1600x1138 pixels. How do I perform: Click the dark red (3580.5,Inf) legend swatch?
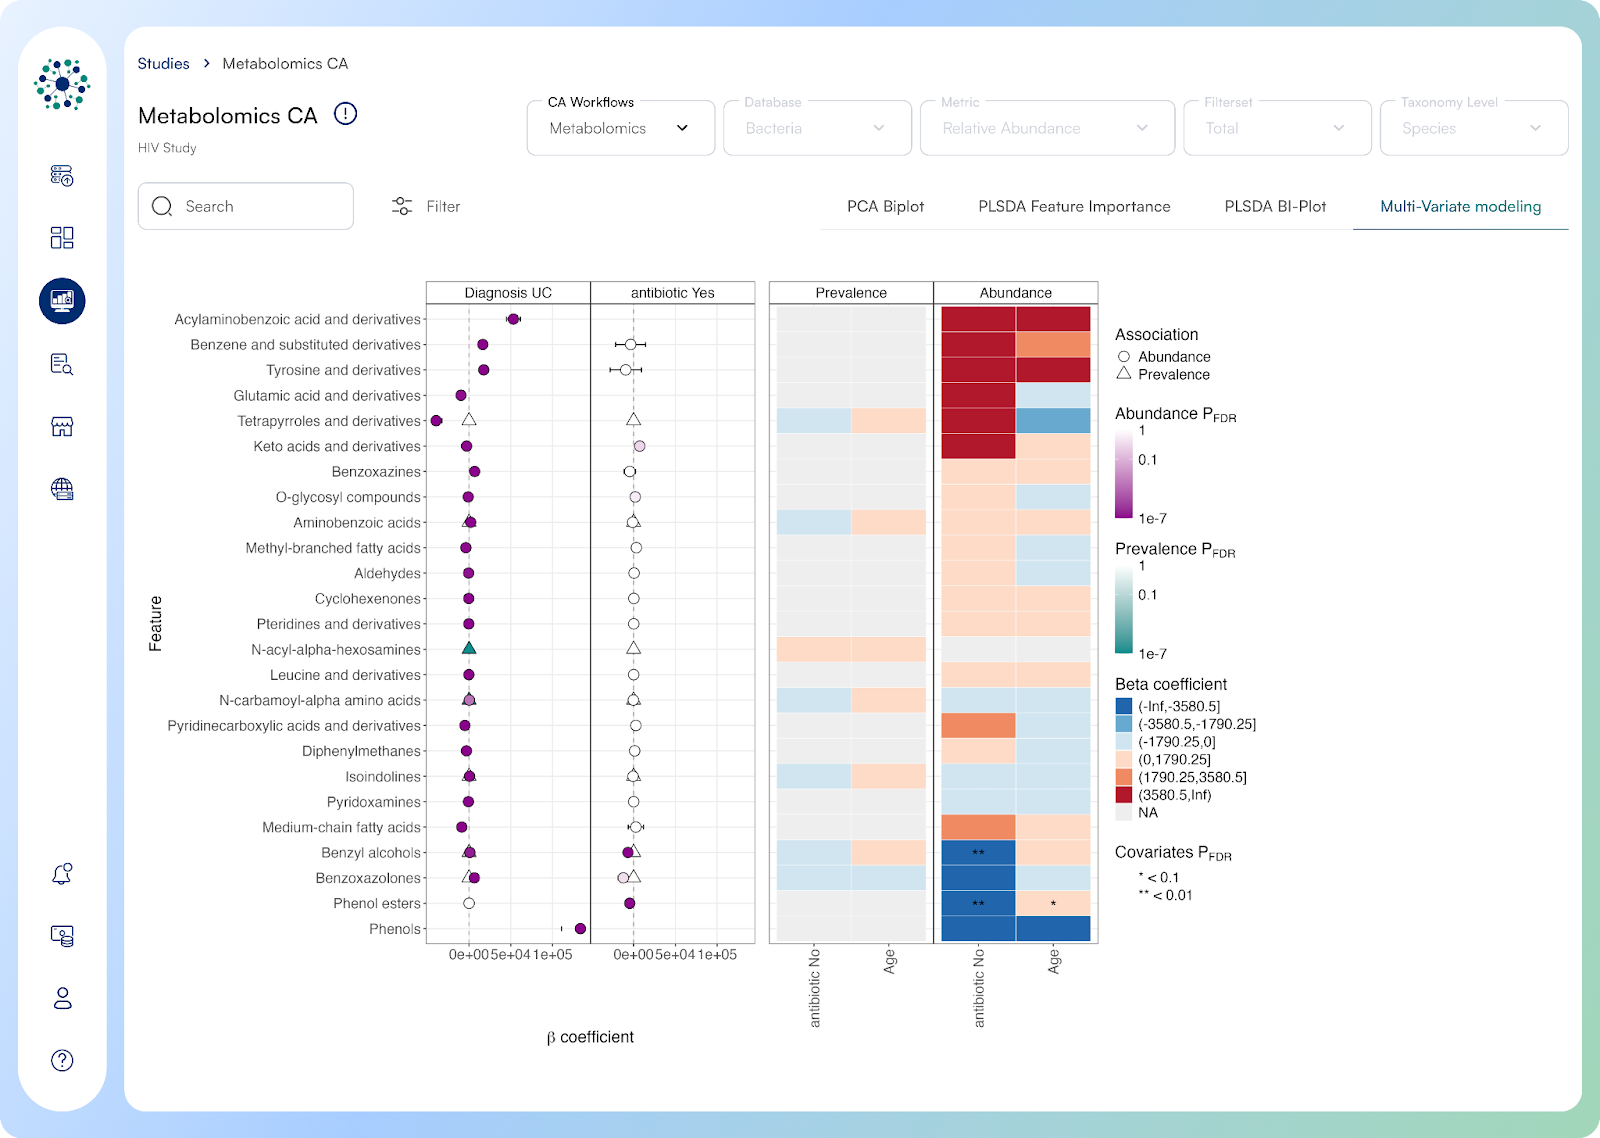click(1124, 795)
